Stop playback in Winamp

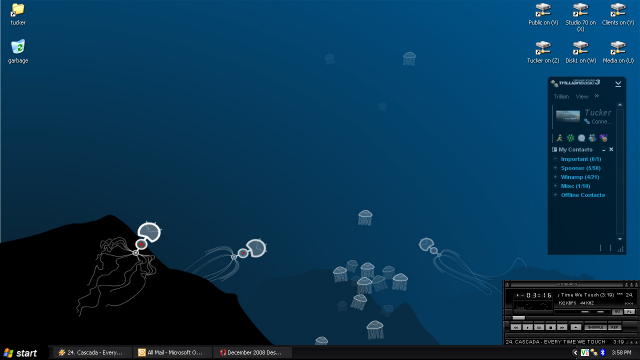coord(551,327)
